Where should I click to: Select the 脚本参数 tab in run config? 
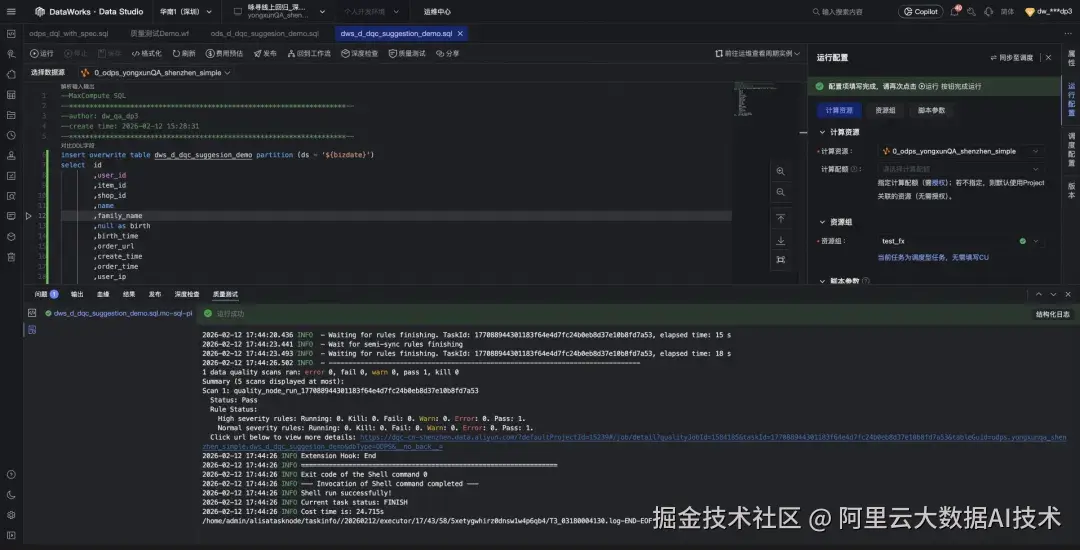click(x=931, y=110)
